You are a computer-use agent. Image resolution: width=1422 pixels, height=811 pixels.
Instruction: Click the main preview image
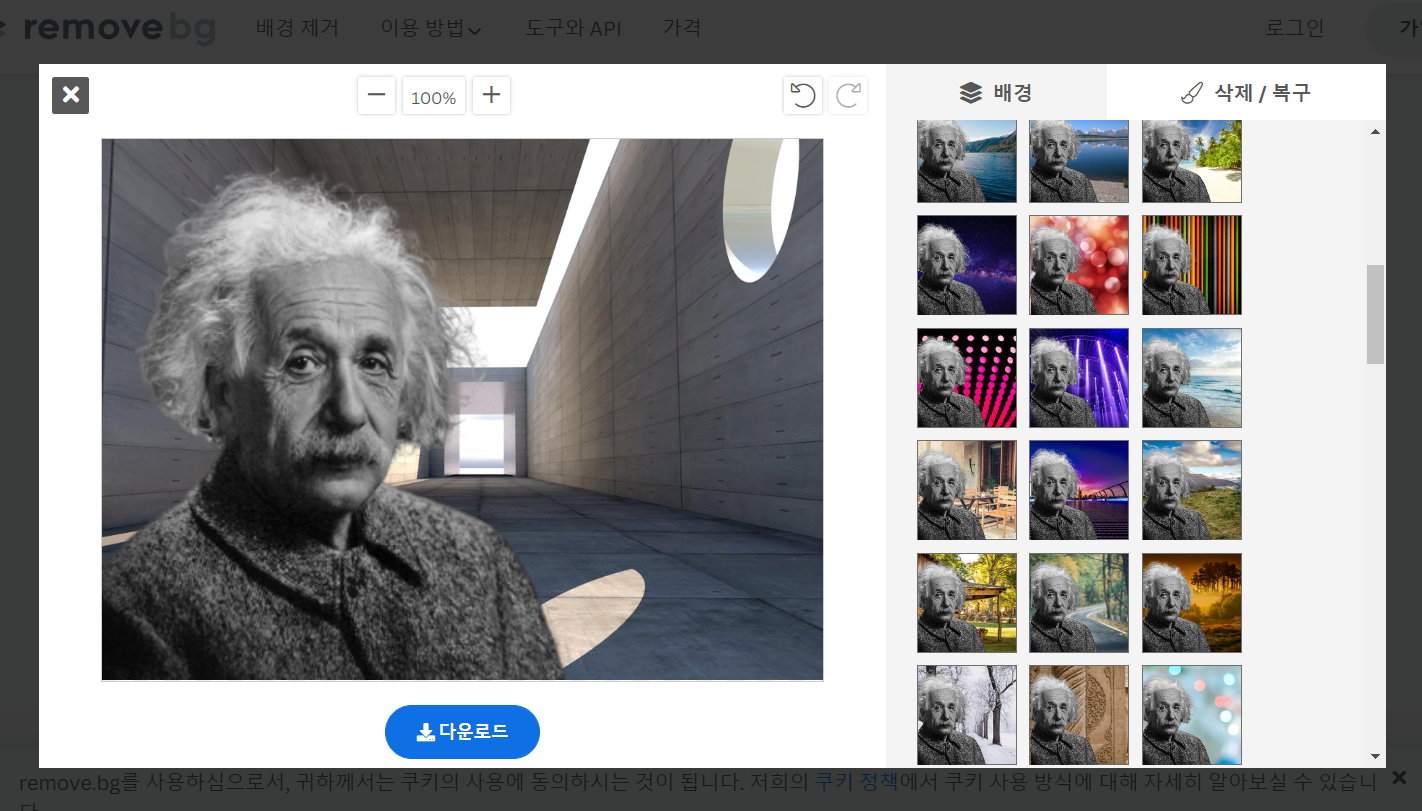(462, 409)
